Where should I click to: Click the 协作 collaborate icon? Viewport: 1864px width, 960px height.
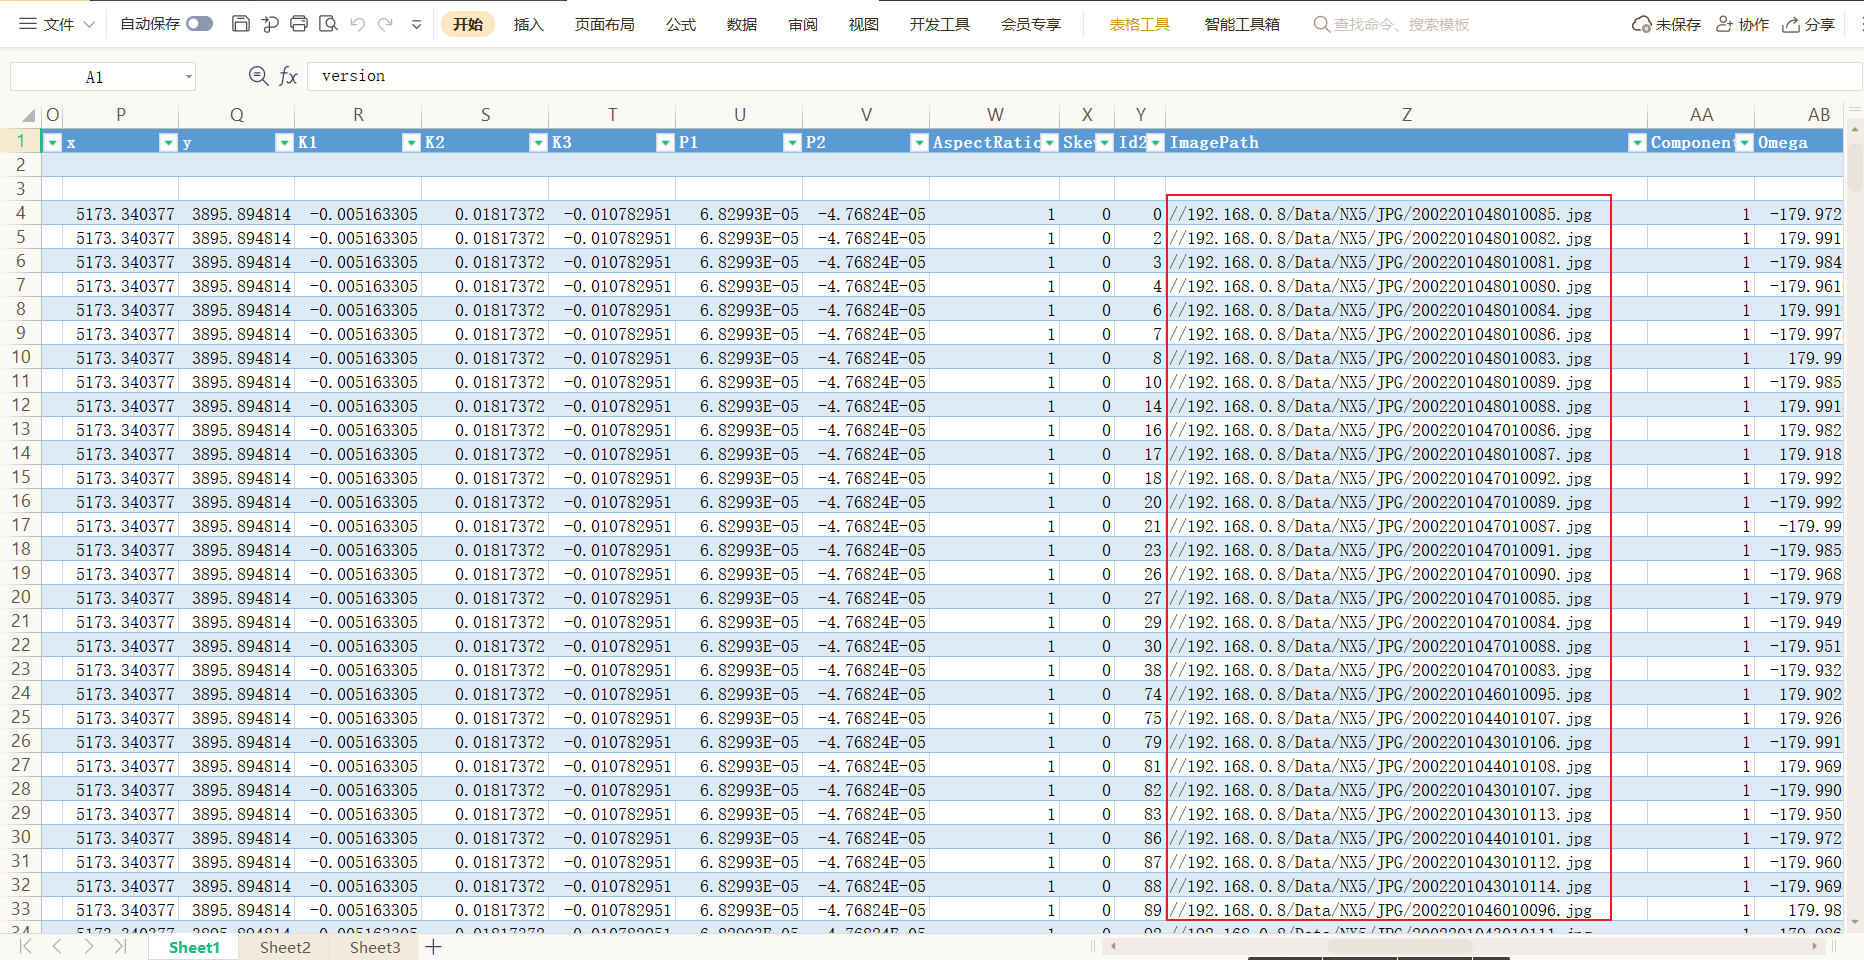coord(1725,24)
